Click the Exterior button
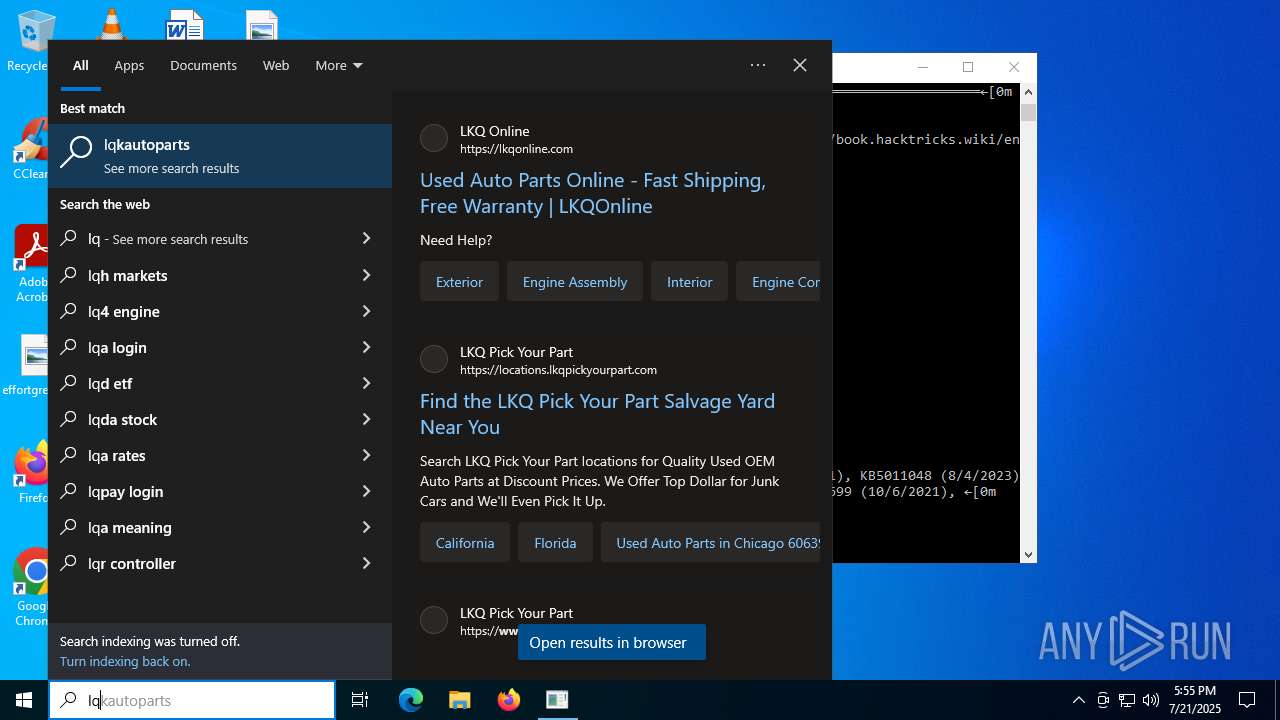Viewport: 1280px width, 720px height. (459, 282)
